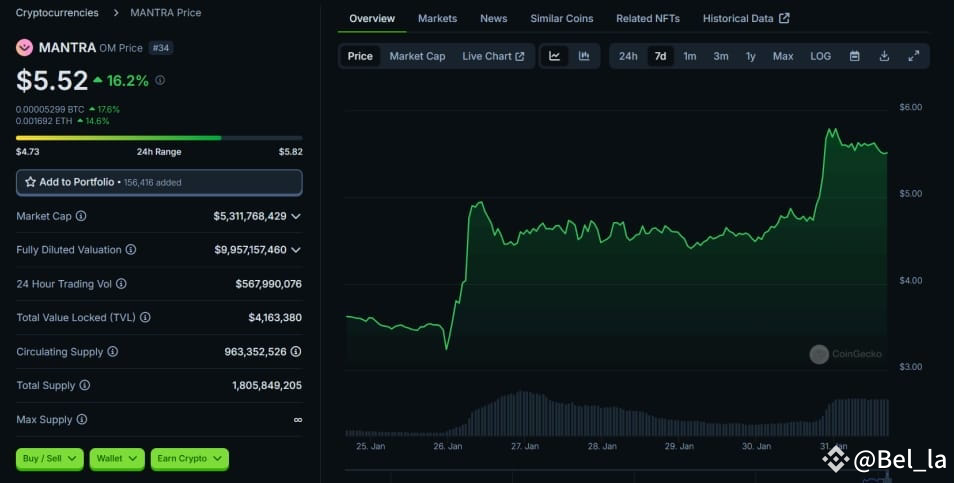Open the Earn Crypto dropdown

(189, 459)
